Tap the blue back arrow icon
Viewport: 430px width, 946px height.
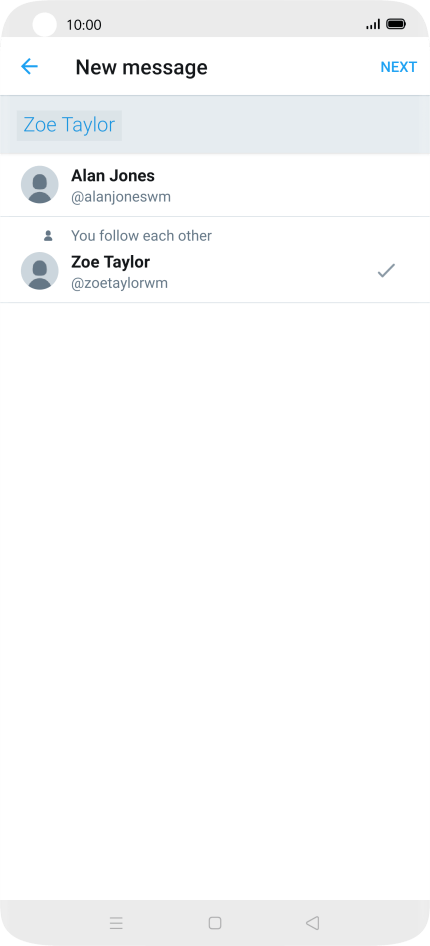point(29,66)
